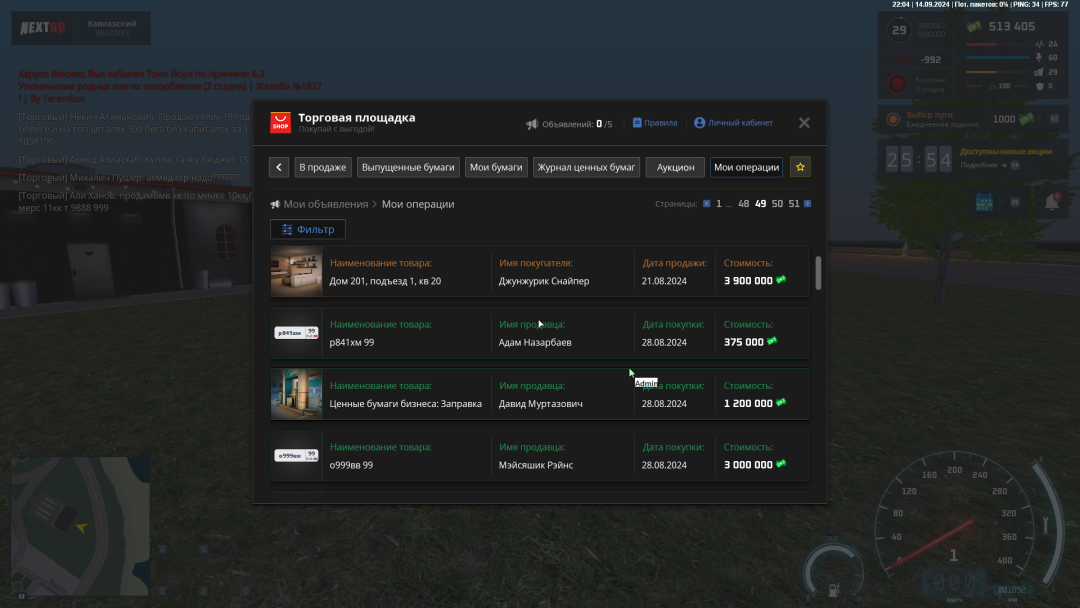Click the 25:54 countdown timer in HUD
The height and width of the screenshot is (608, 1080).
[918, 160]
